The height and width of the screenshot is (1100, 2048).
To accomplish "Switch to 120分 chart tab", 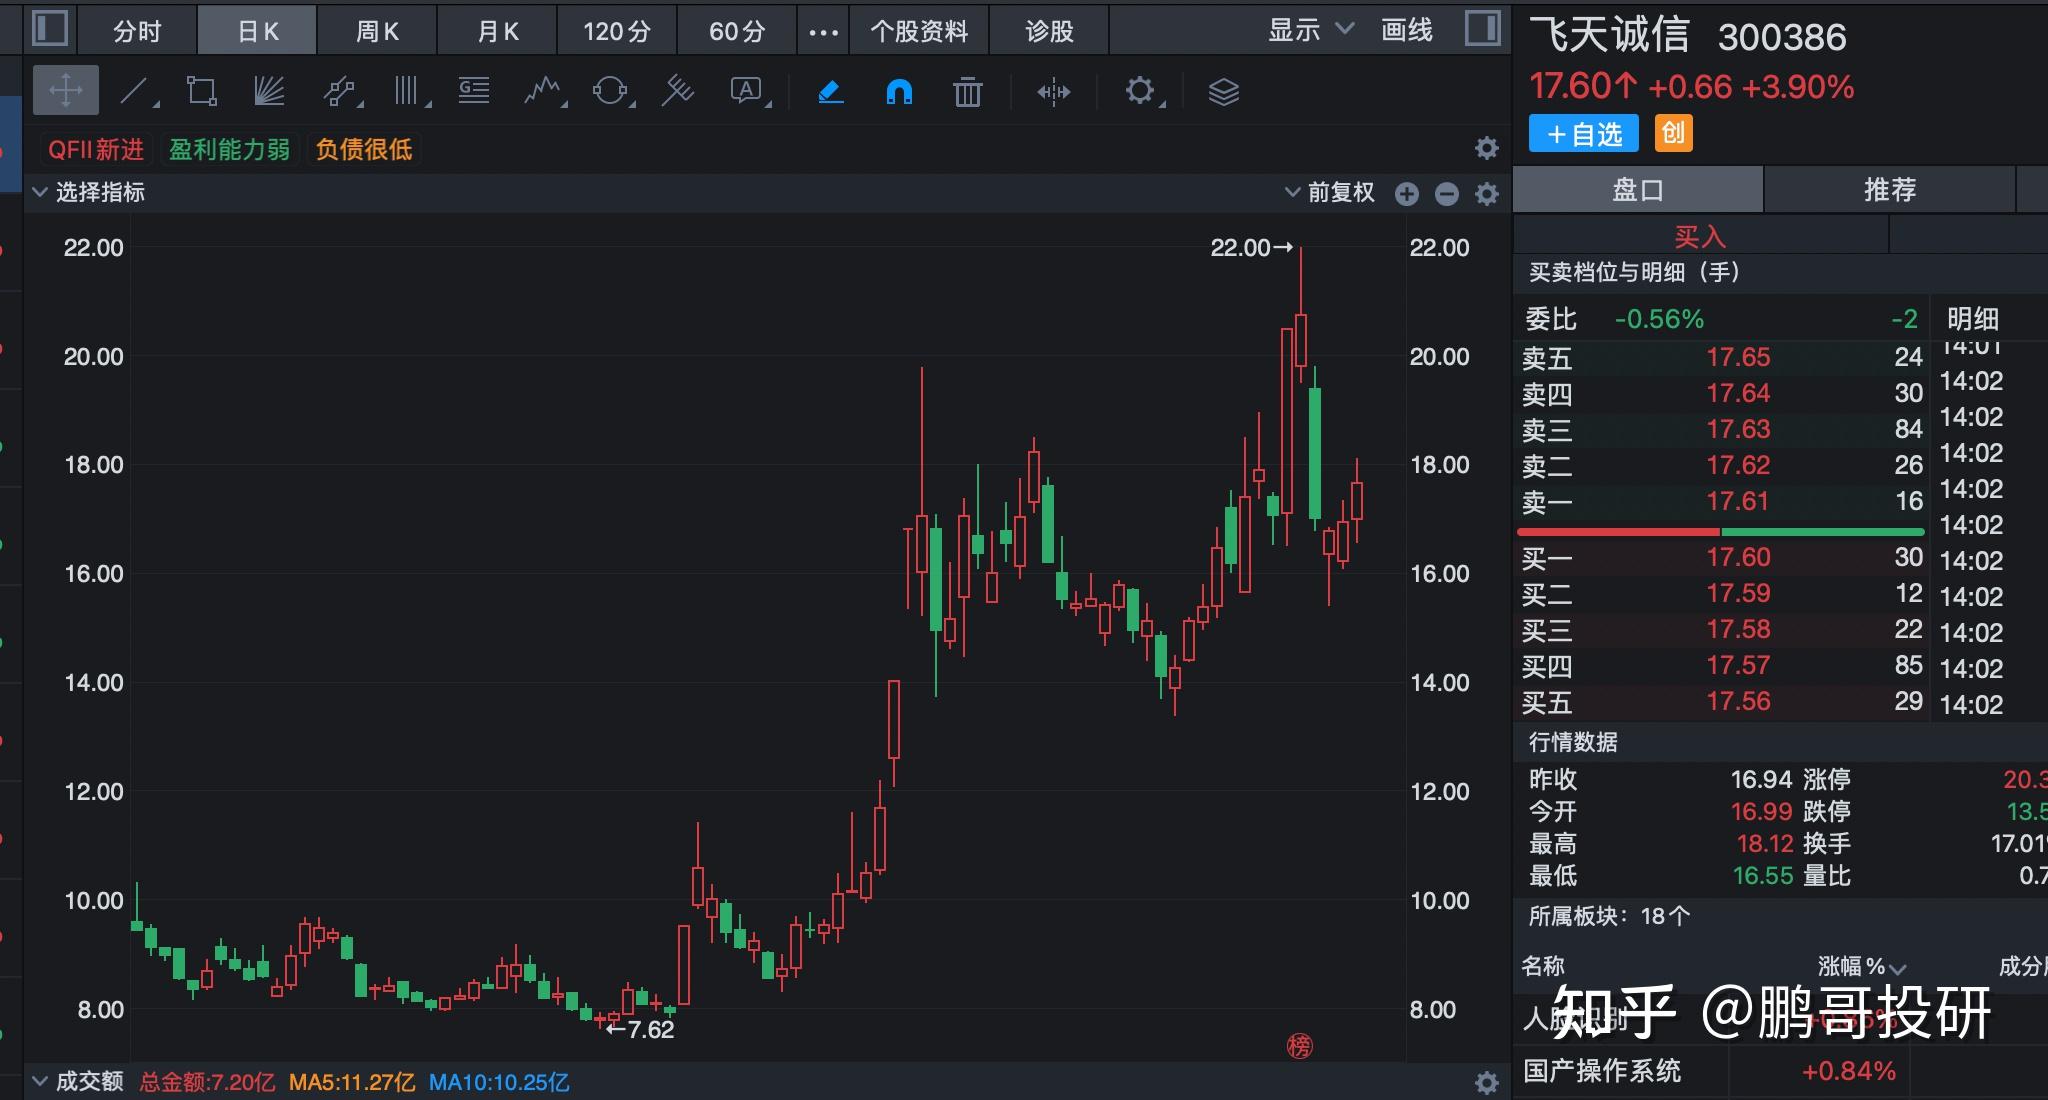I will click(617, 31).
